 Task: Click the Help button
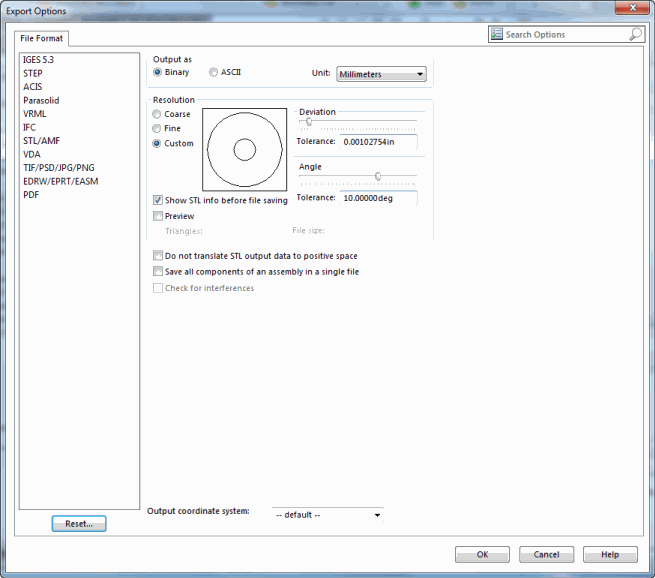[x=610, y=555]
